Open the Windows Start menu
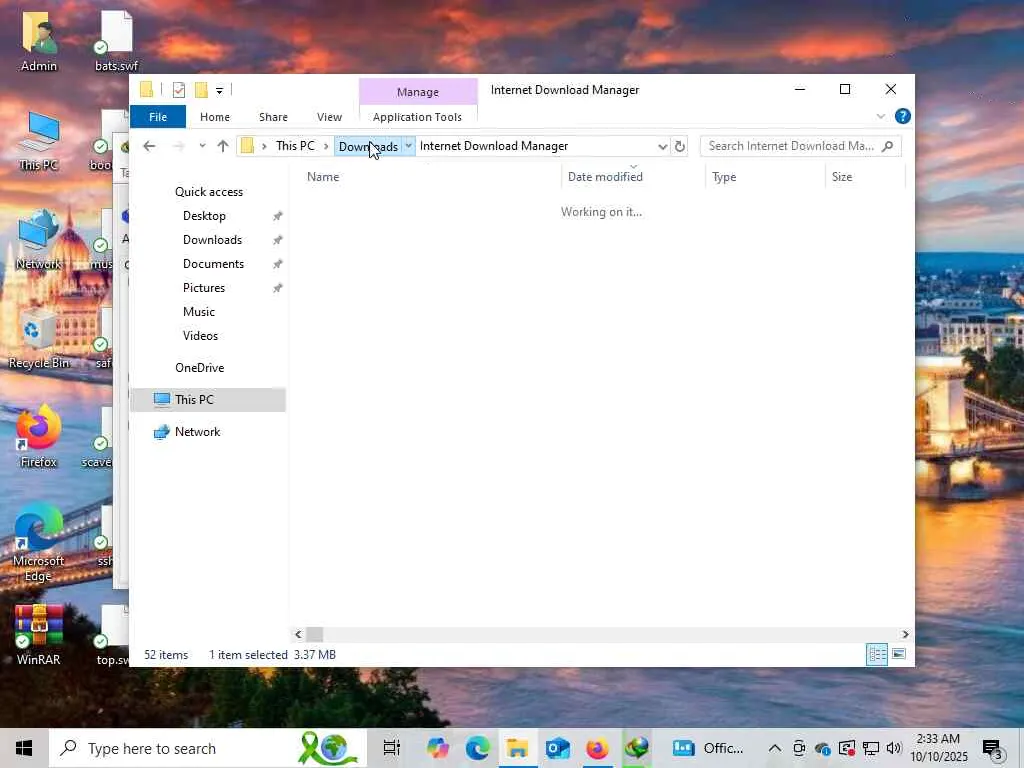 (24, 748)
